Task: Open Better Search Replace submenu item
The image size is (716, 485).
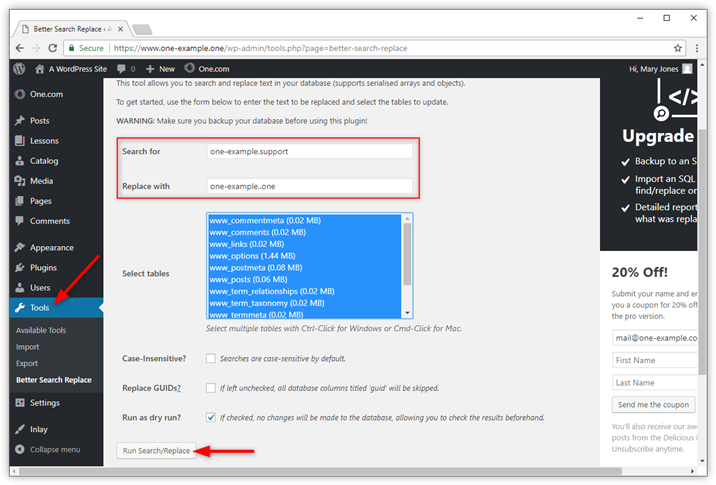Action: [54, 380]
